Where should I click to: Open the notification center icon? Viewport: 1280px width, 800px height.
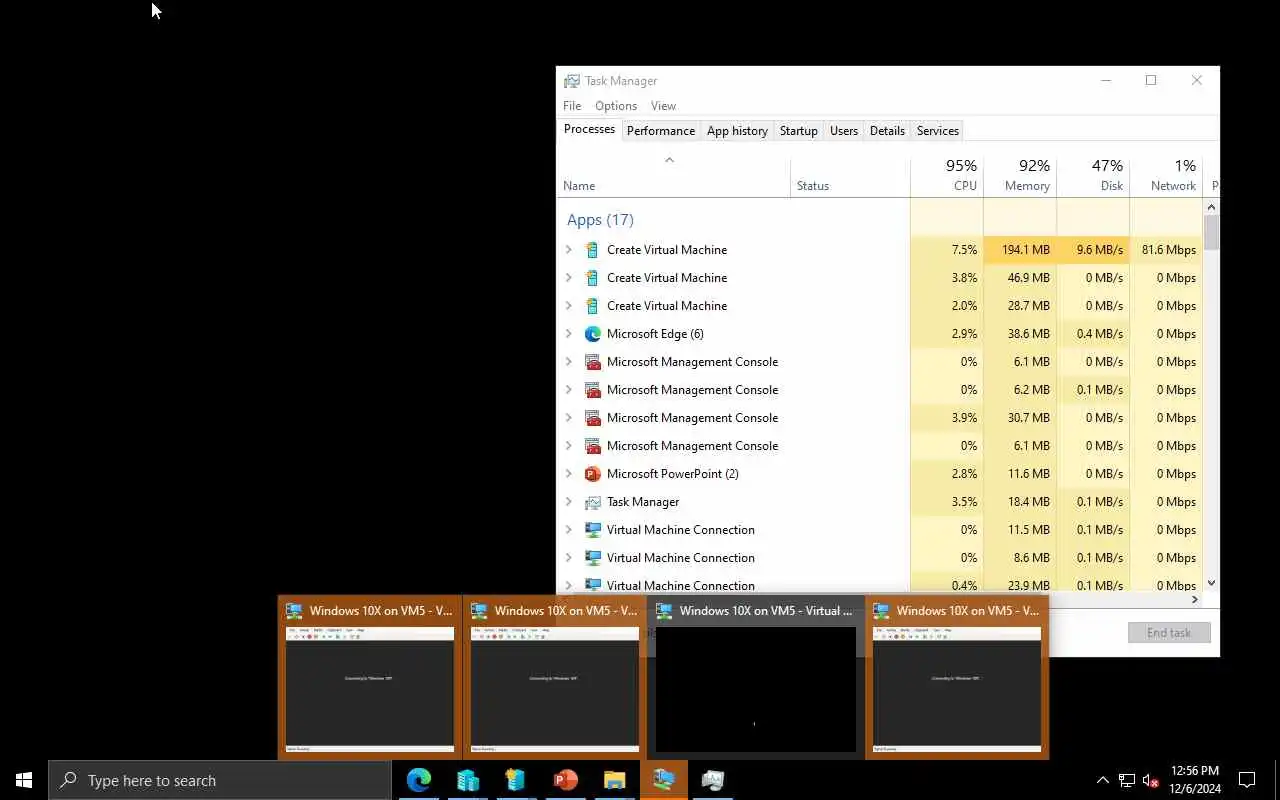pyautogui.click(x=1247, y=780)
